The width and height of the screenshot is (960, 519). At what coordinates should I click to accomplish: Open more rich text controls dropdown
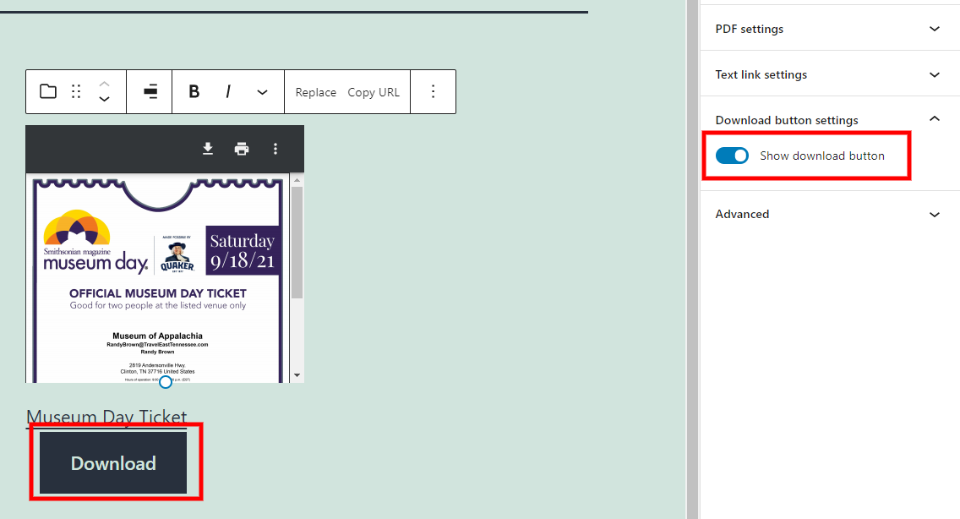(x=262, y=92)
